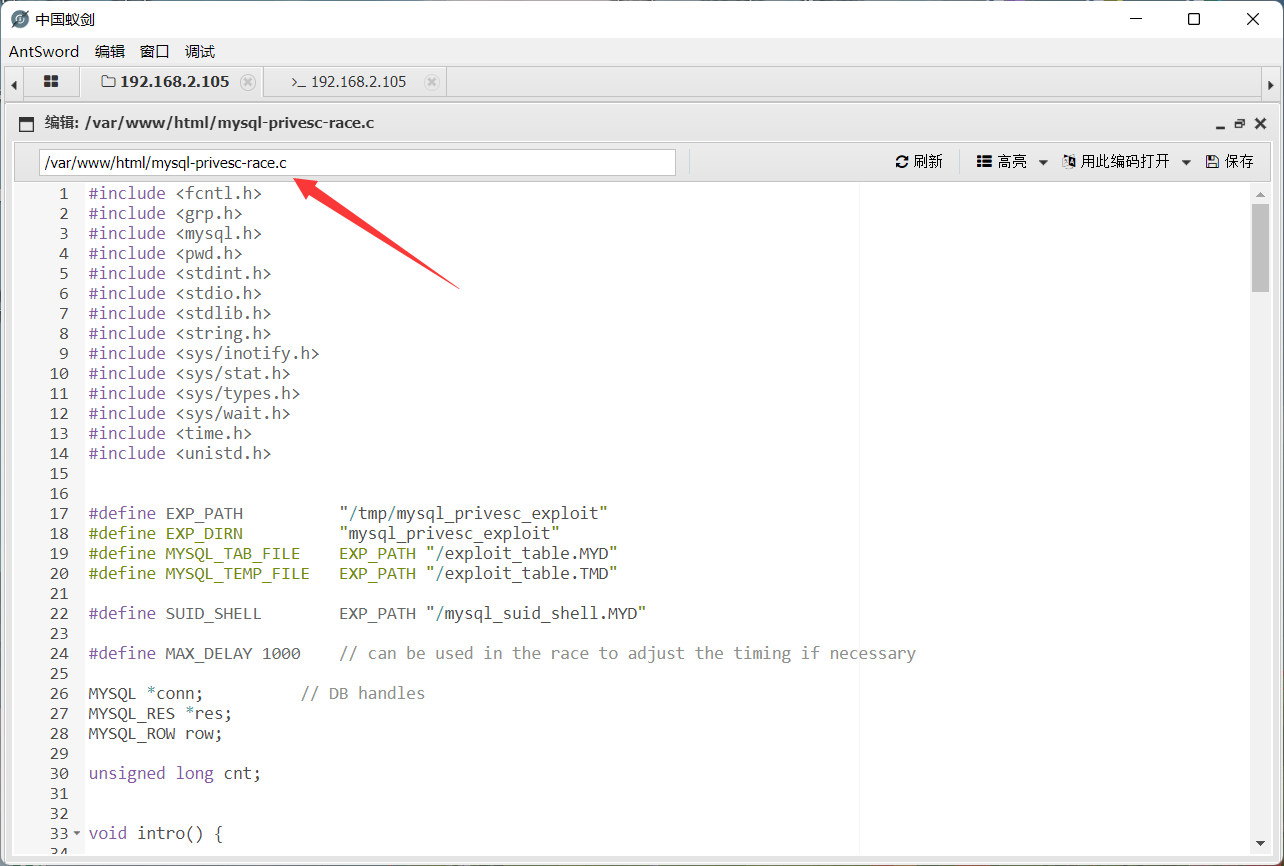
Task: Switch to the 192.168.2.105 terminal tab
Action: coord(349,82)
